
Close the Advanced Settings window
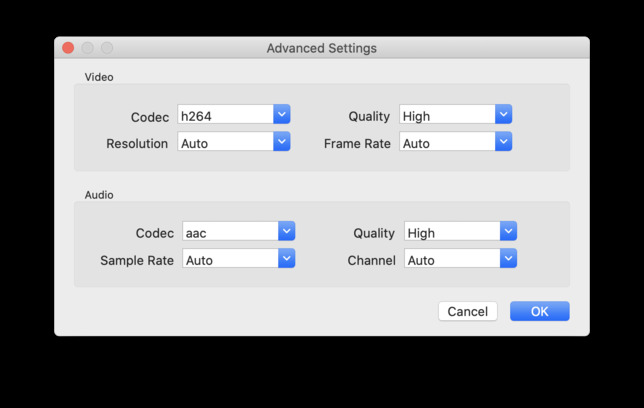click(x=68, y=48)
